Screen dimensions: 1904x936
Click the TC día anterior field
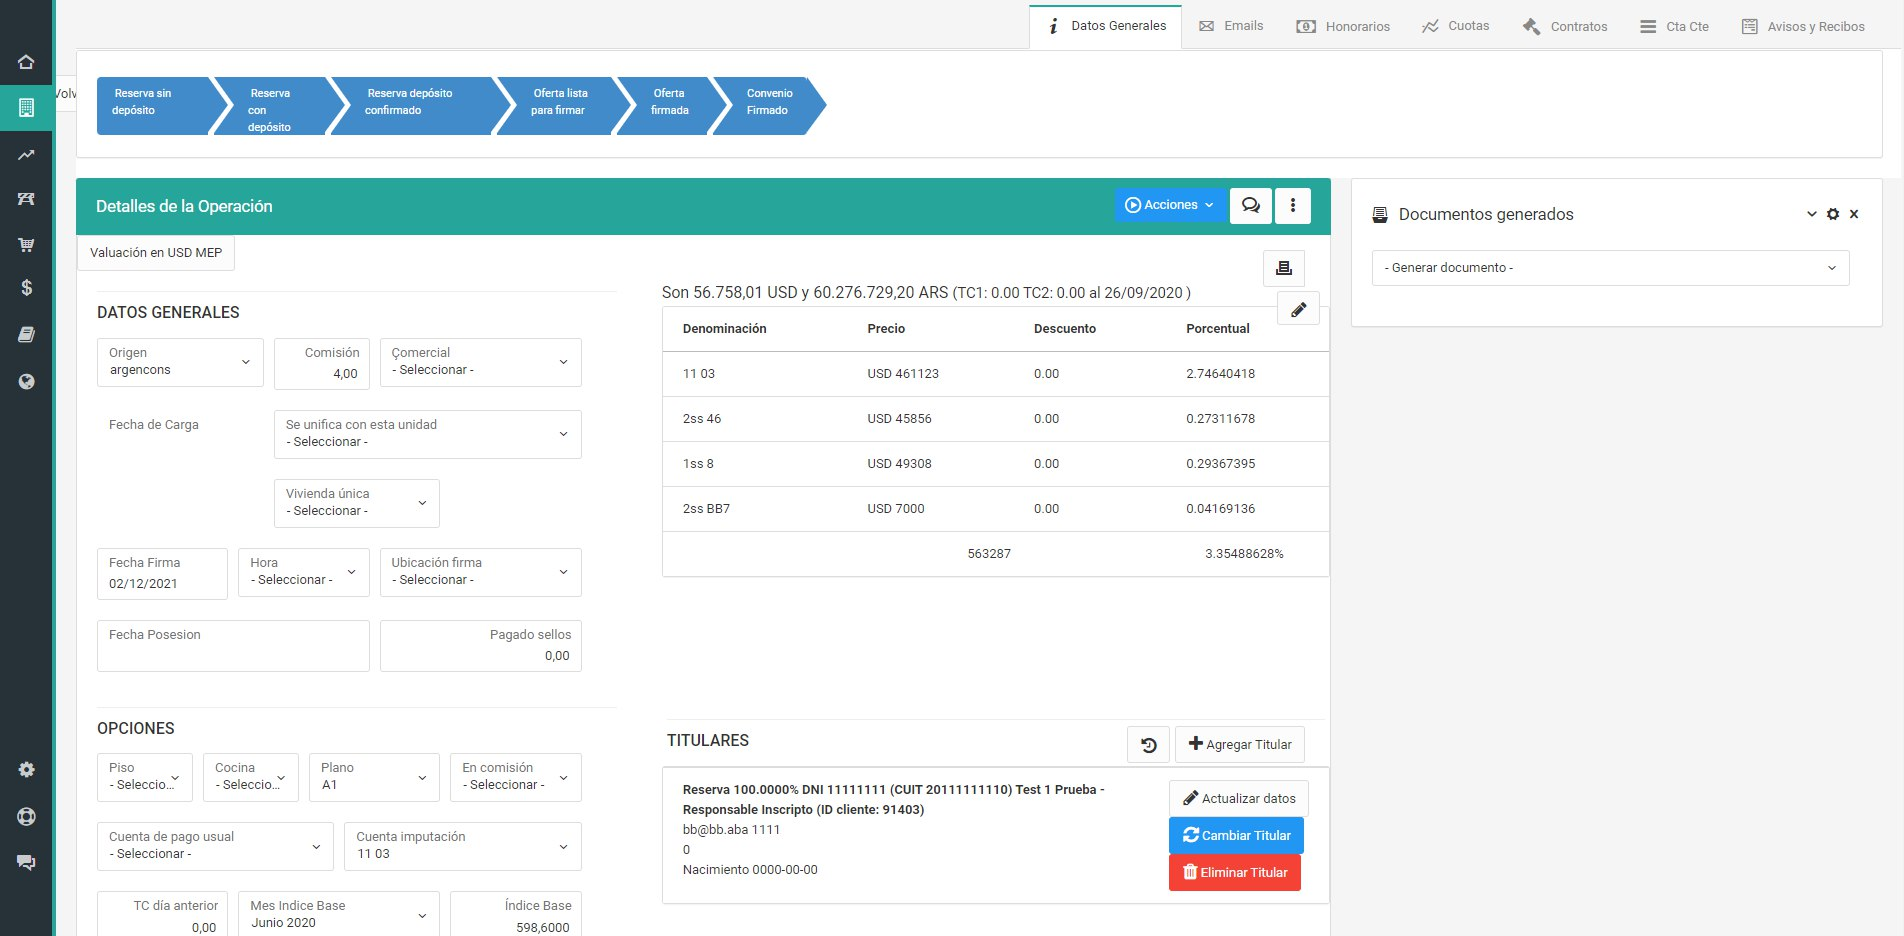[x=162, y=915]
